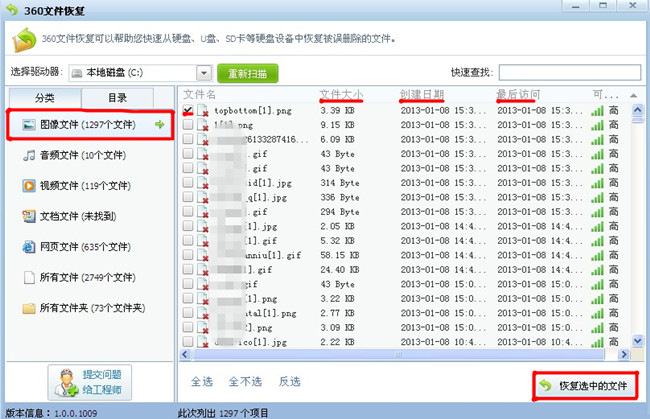Sort by 创建日期 column header

point(422,95)
